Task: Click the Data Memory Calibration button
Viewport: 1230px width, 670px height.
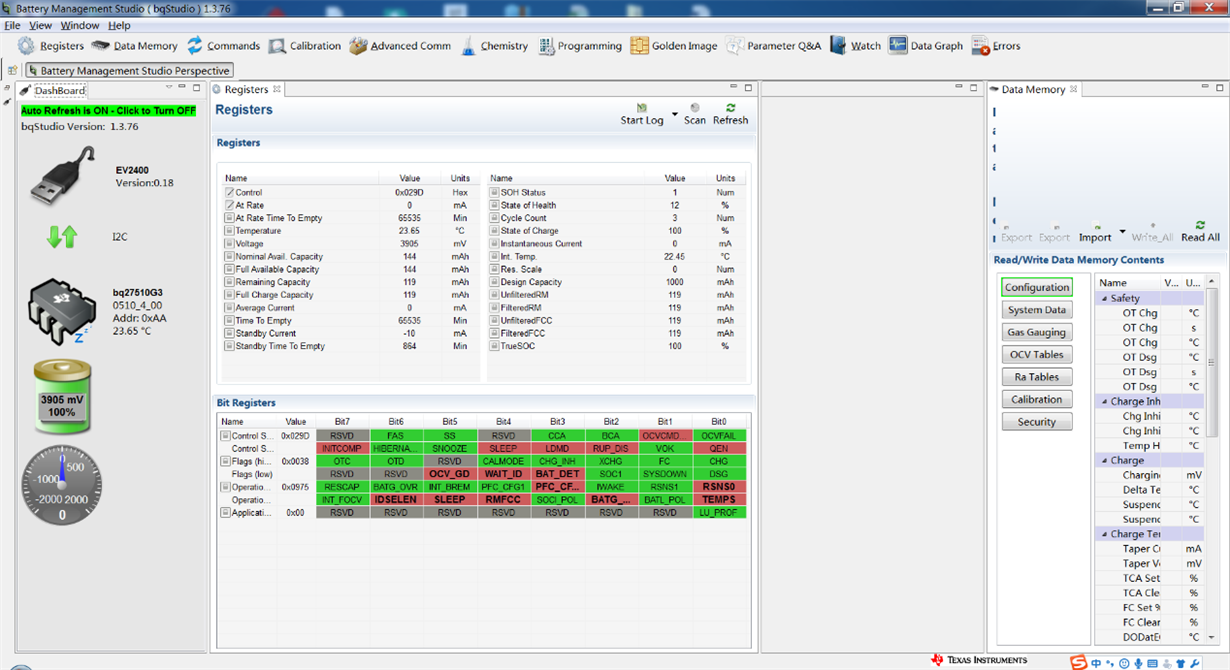Action: click(1037, 399)
